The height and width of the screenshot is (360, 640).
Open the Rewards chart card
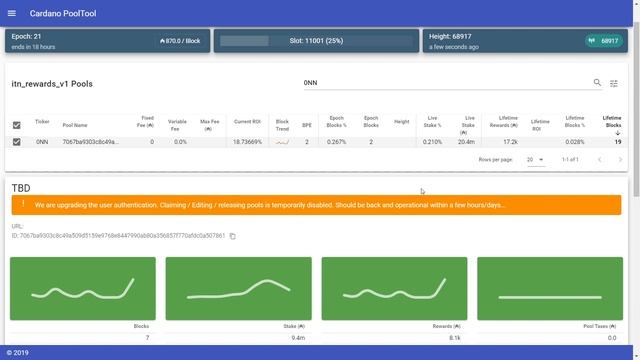click(x=394, y=289)
